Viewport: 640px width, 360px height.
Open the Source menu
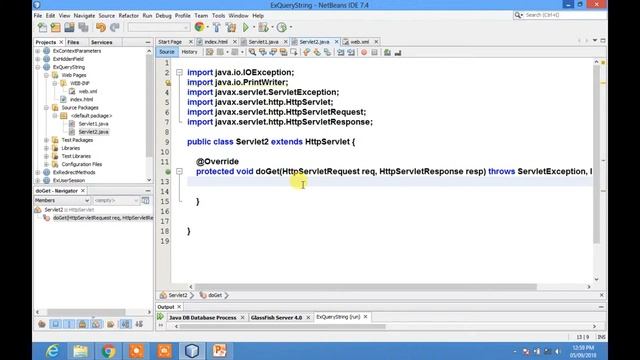[107, 16]
